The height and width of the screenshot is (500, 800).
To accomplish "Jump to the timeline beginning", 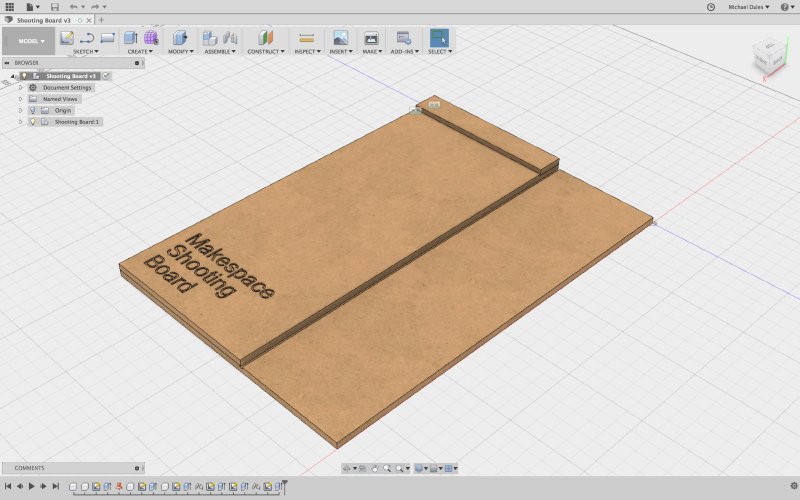I will pos(8,486).
